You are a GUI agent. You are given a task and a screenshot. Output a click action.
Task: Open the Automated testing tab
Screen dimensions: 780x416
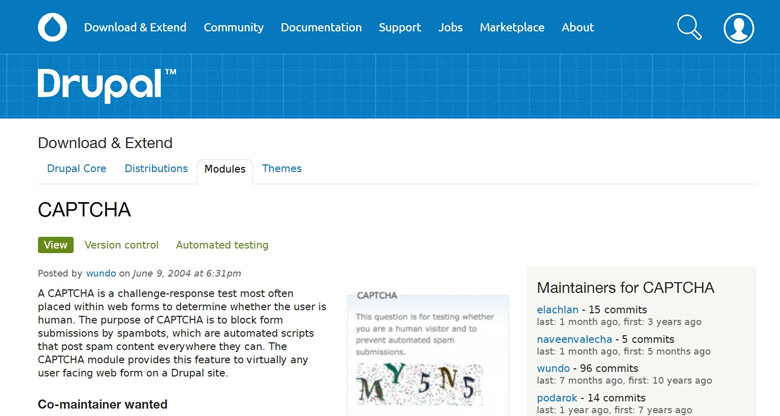[x=222, y=245]
